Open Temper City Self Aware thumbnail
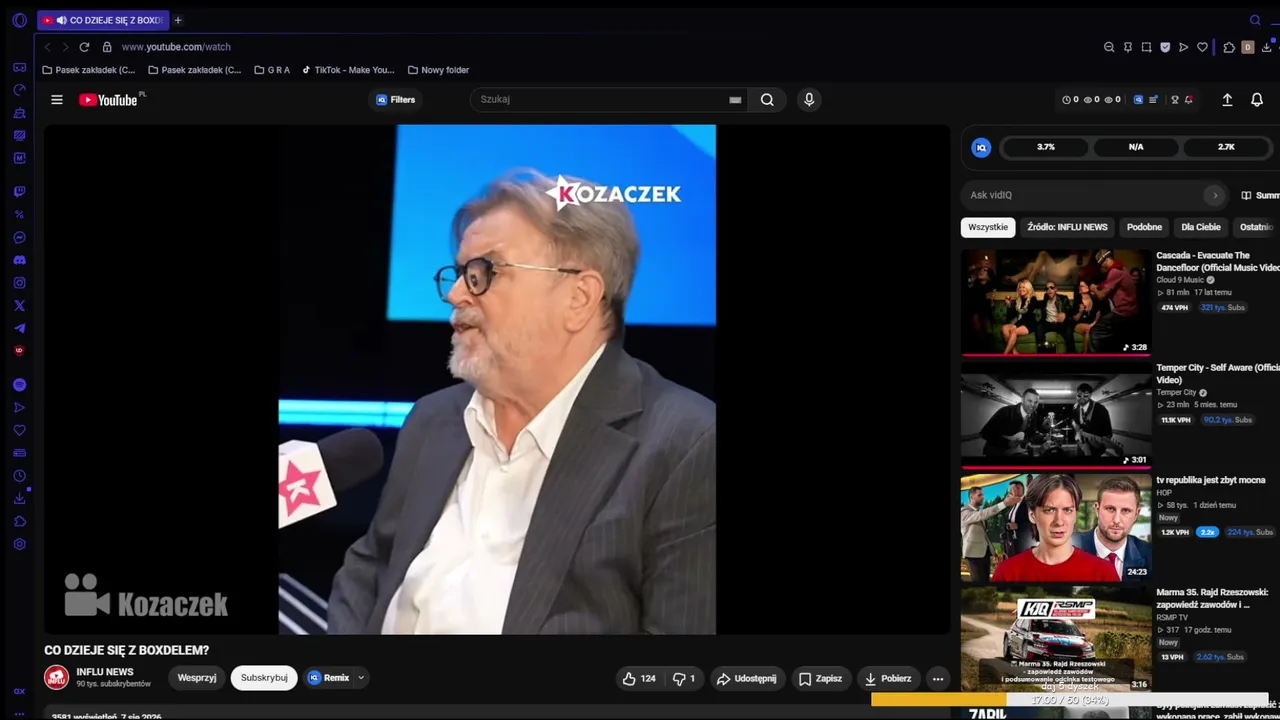The height and width of the screenshot is (720, 1280). (x=1056, y=415)
